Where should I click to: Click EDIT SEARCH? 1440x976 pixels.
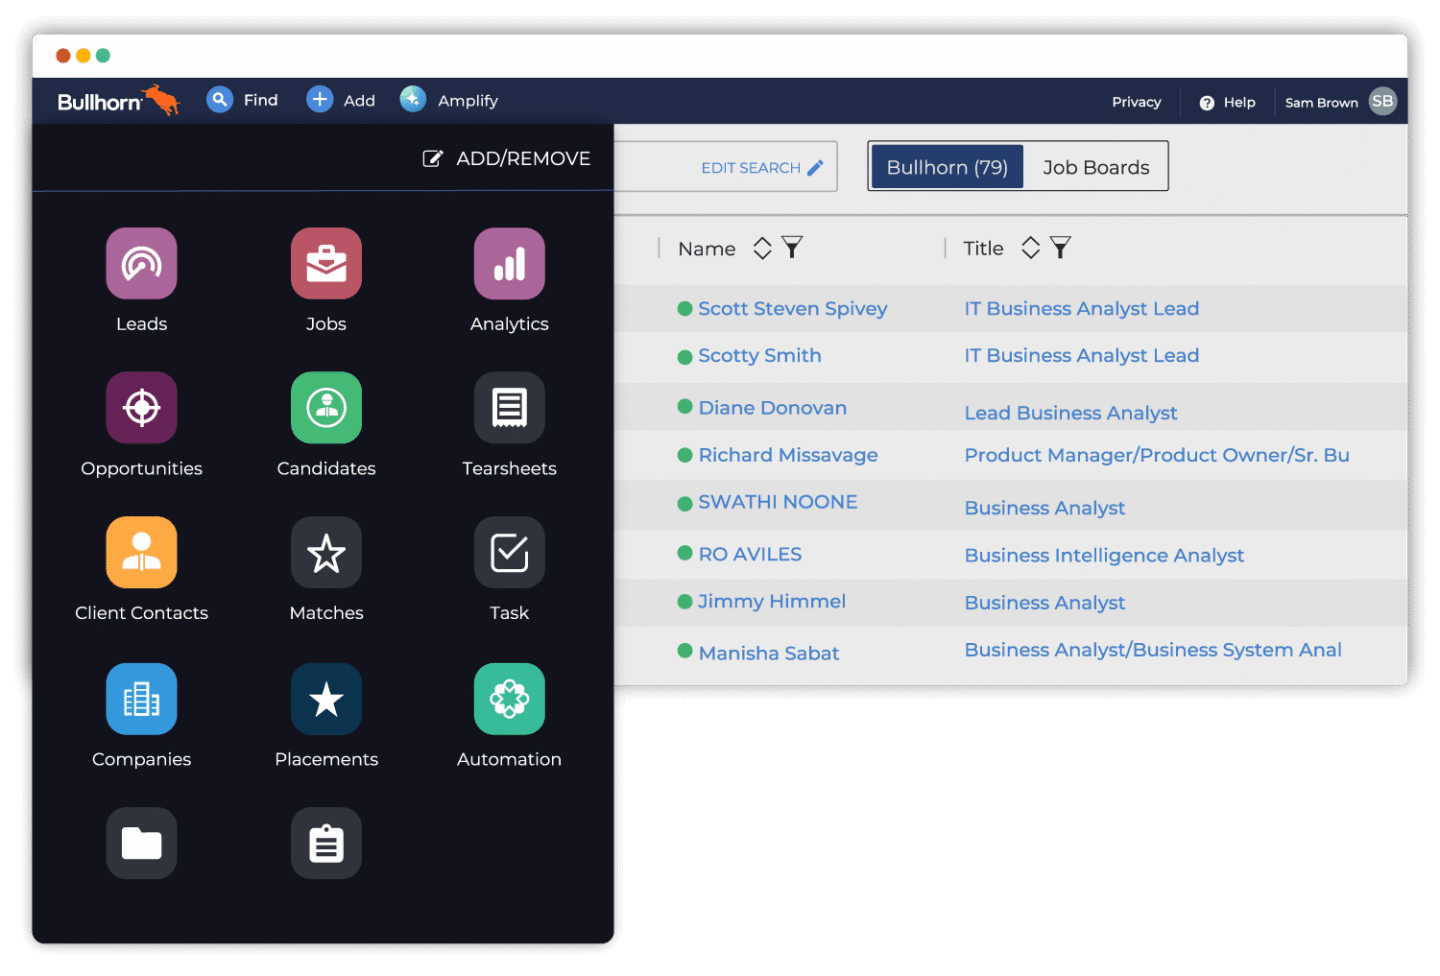point(762,167)
